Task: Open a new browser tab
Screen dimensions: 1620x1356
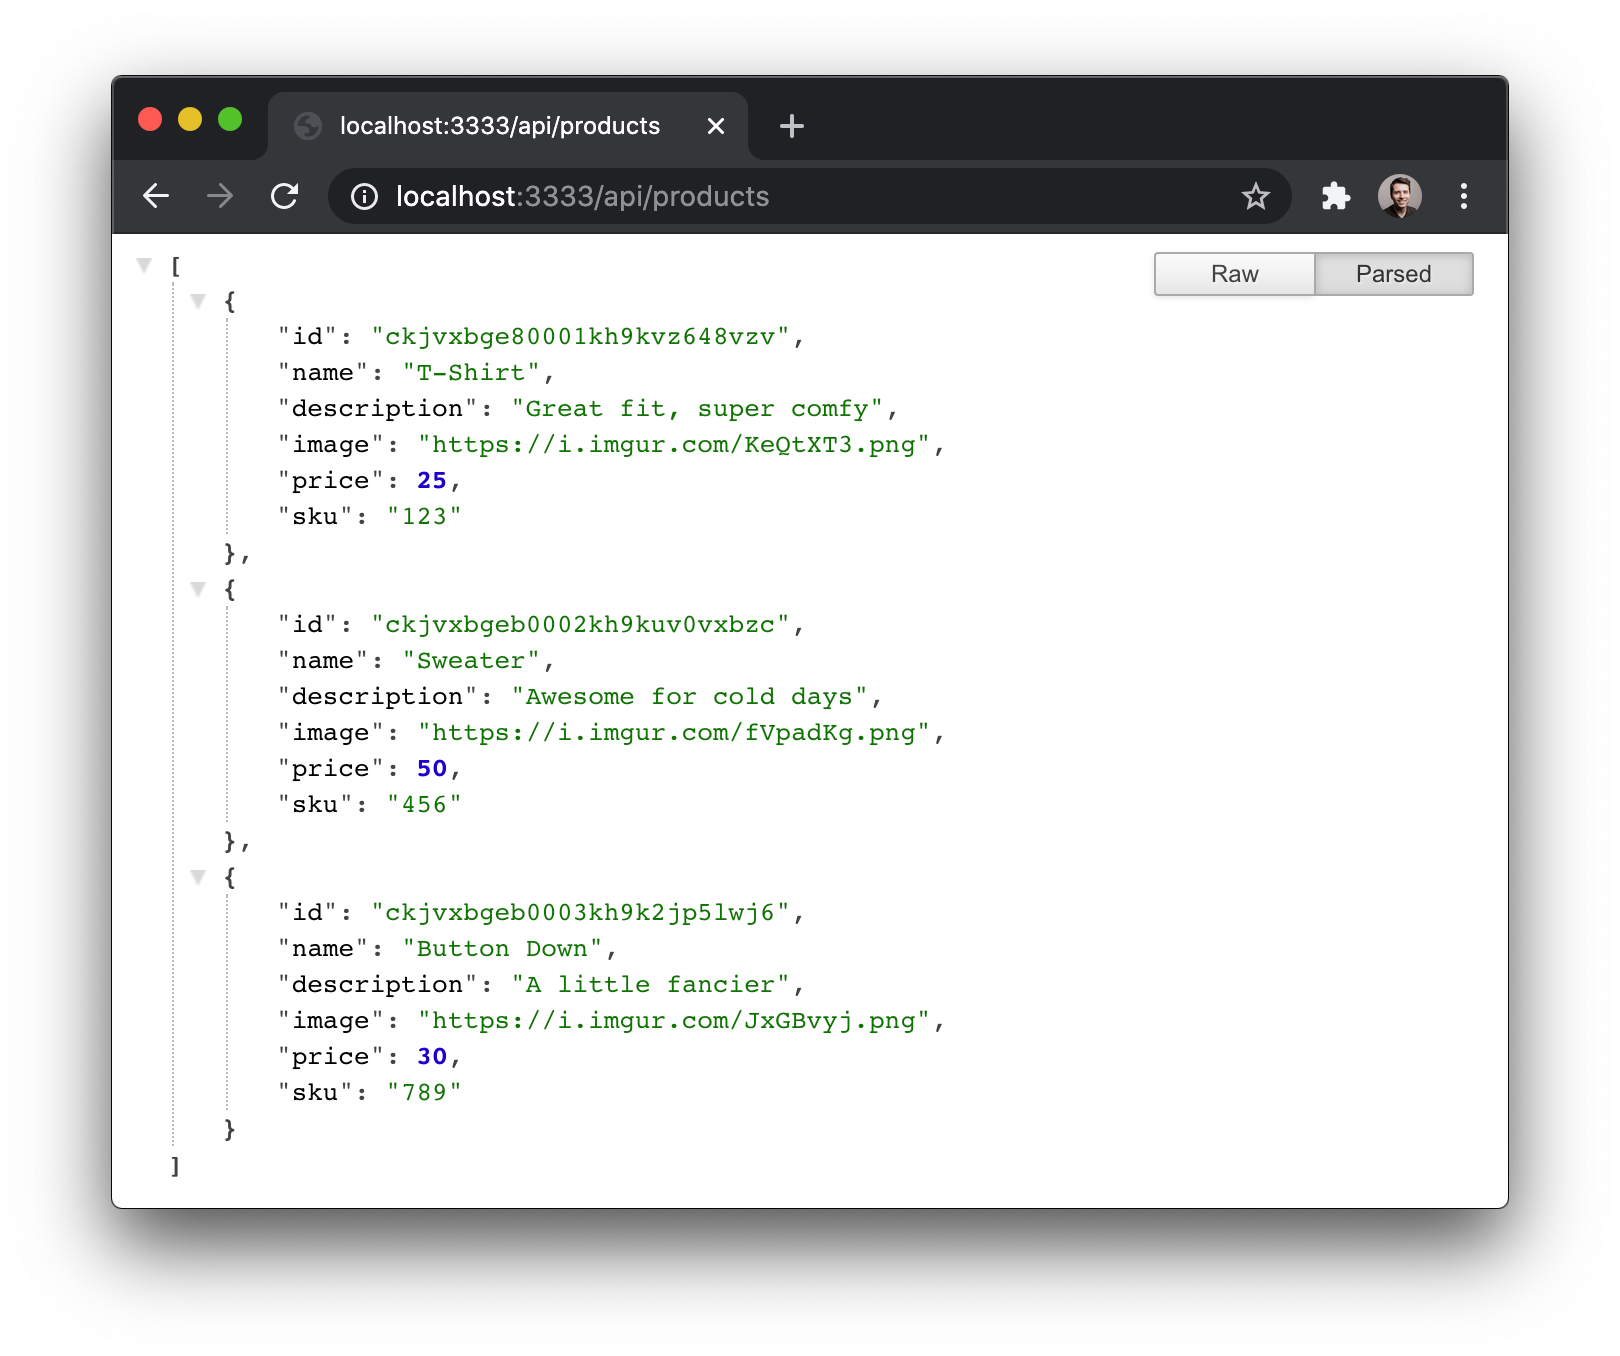Action: (x=791, y=126)
